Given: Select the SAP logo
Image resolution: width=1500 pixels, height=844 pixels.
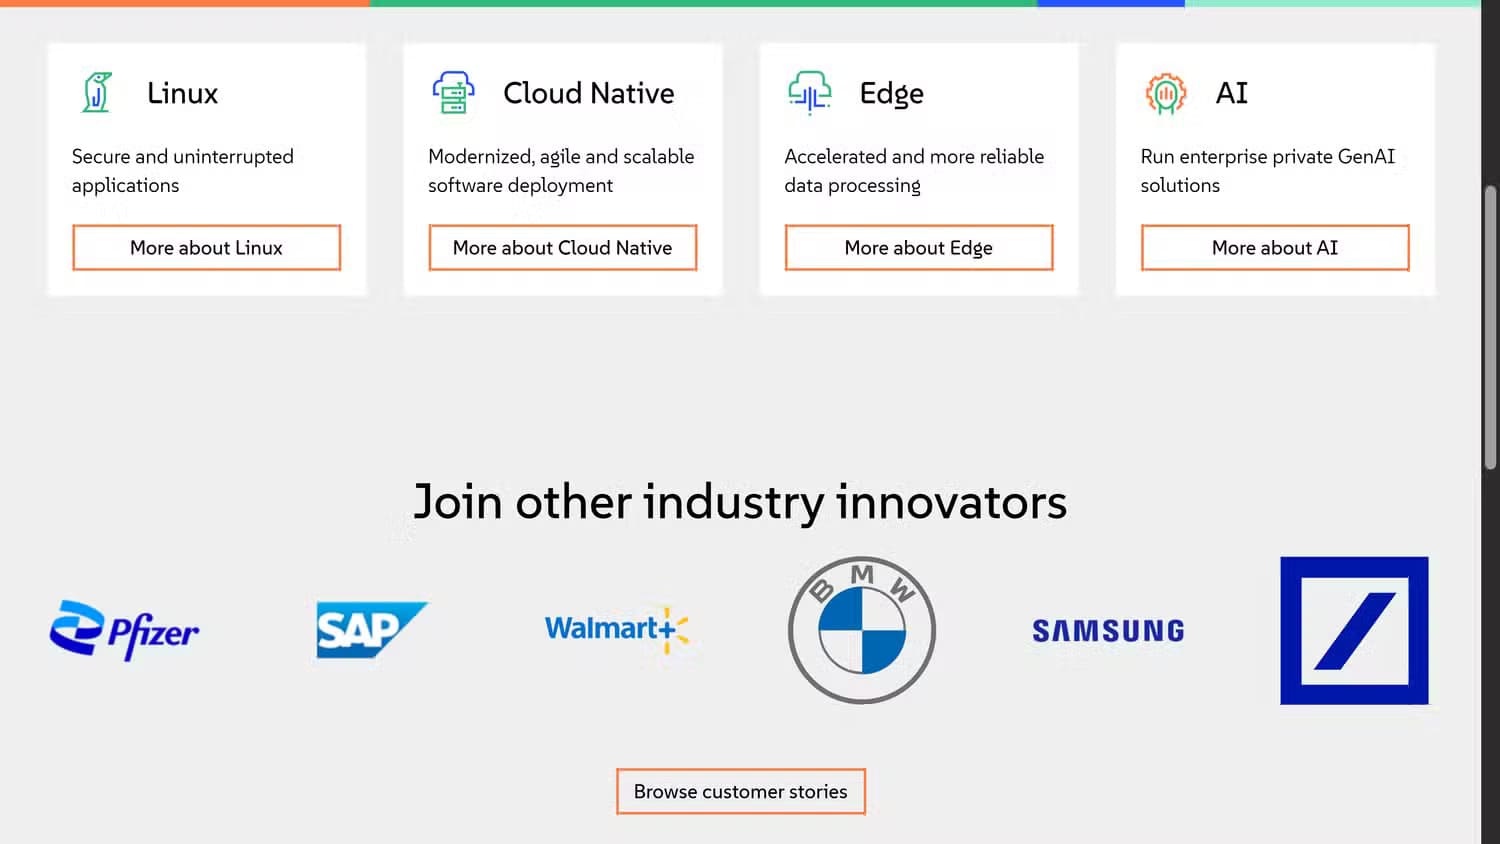Looking at the screenshot, I should click(372, 630).
